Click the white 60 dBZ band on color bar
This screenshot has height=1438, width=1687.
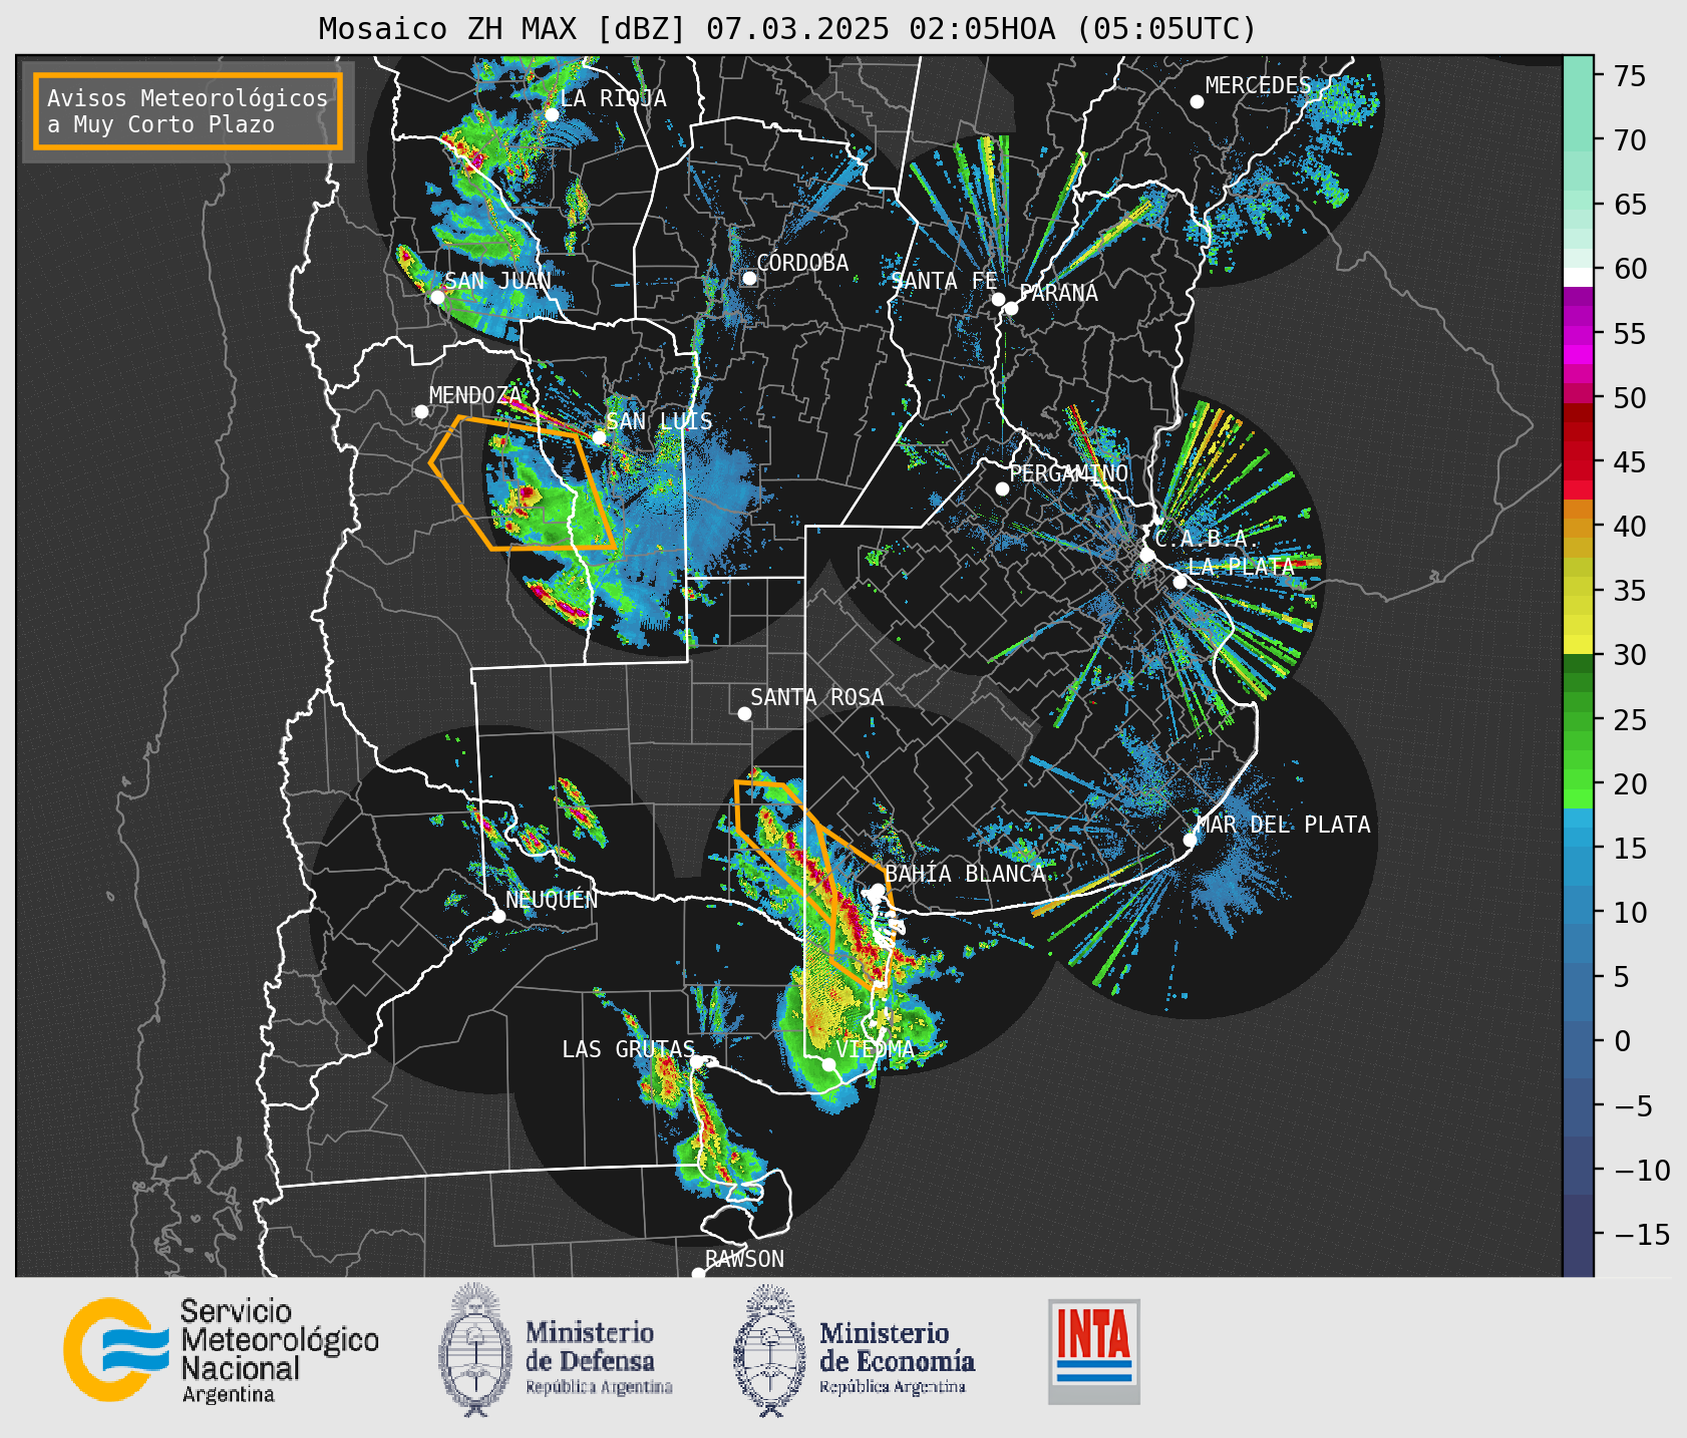coord(1578,277)
